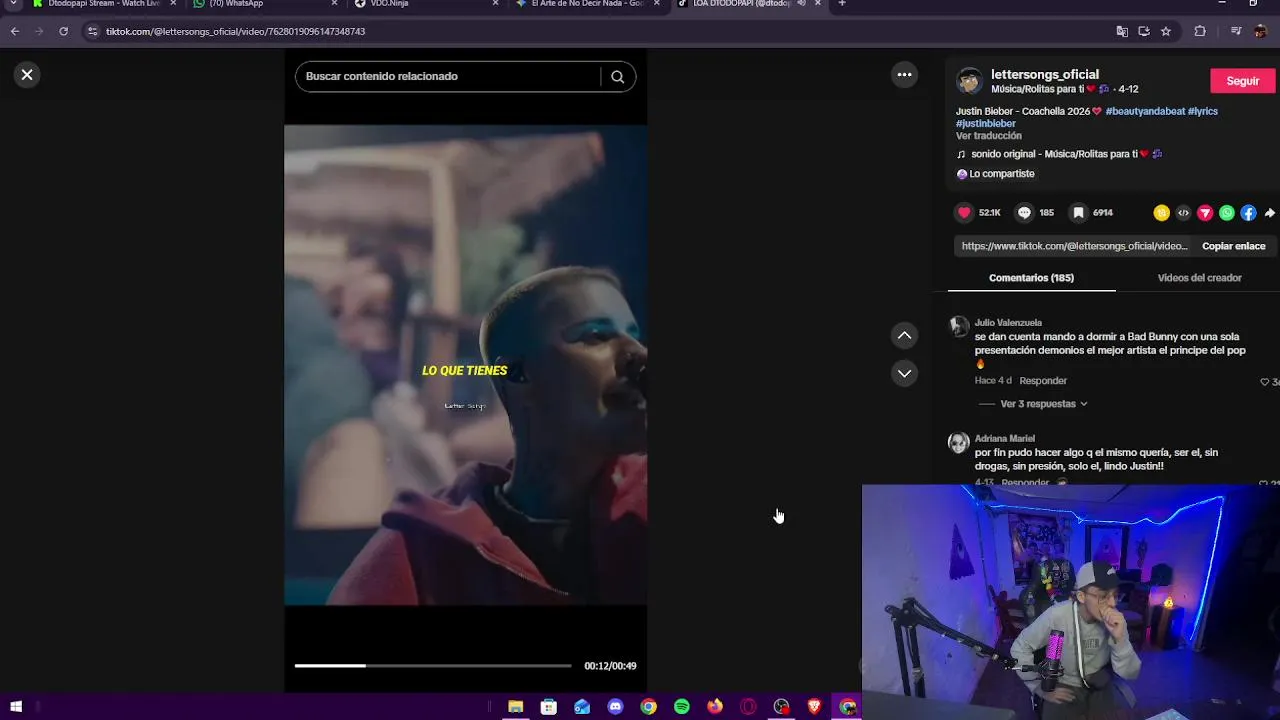Click Ver traducción under the caption
The width and height of the screenshot is (1280, 720).
988,136
